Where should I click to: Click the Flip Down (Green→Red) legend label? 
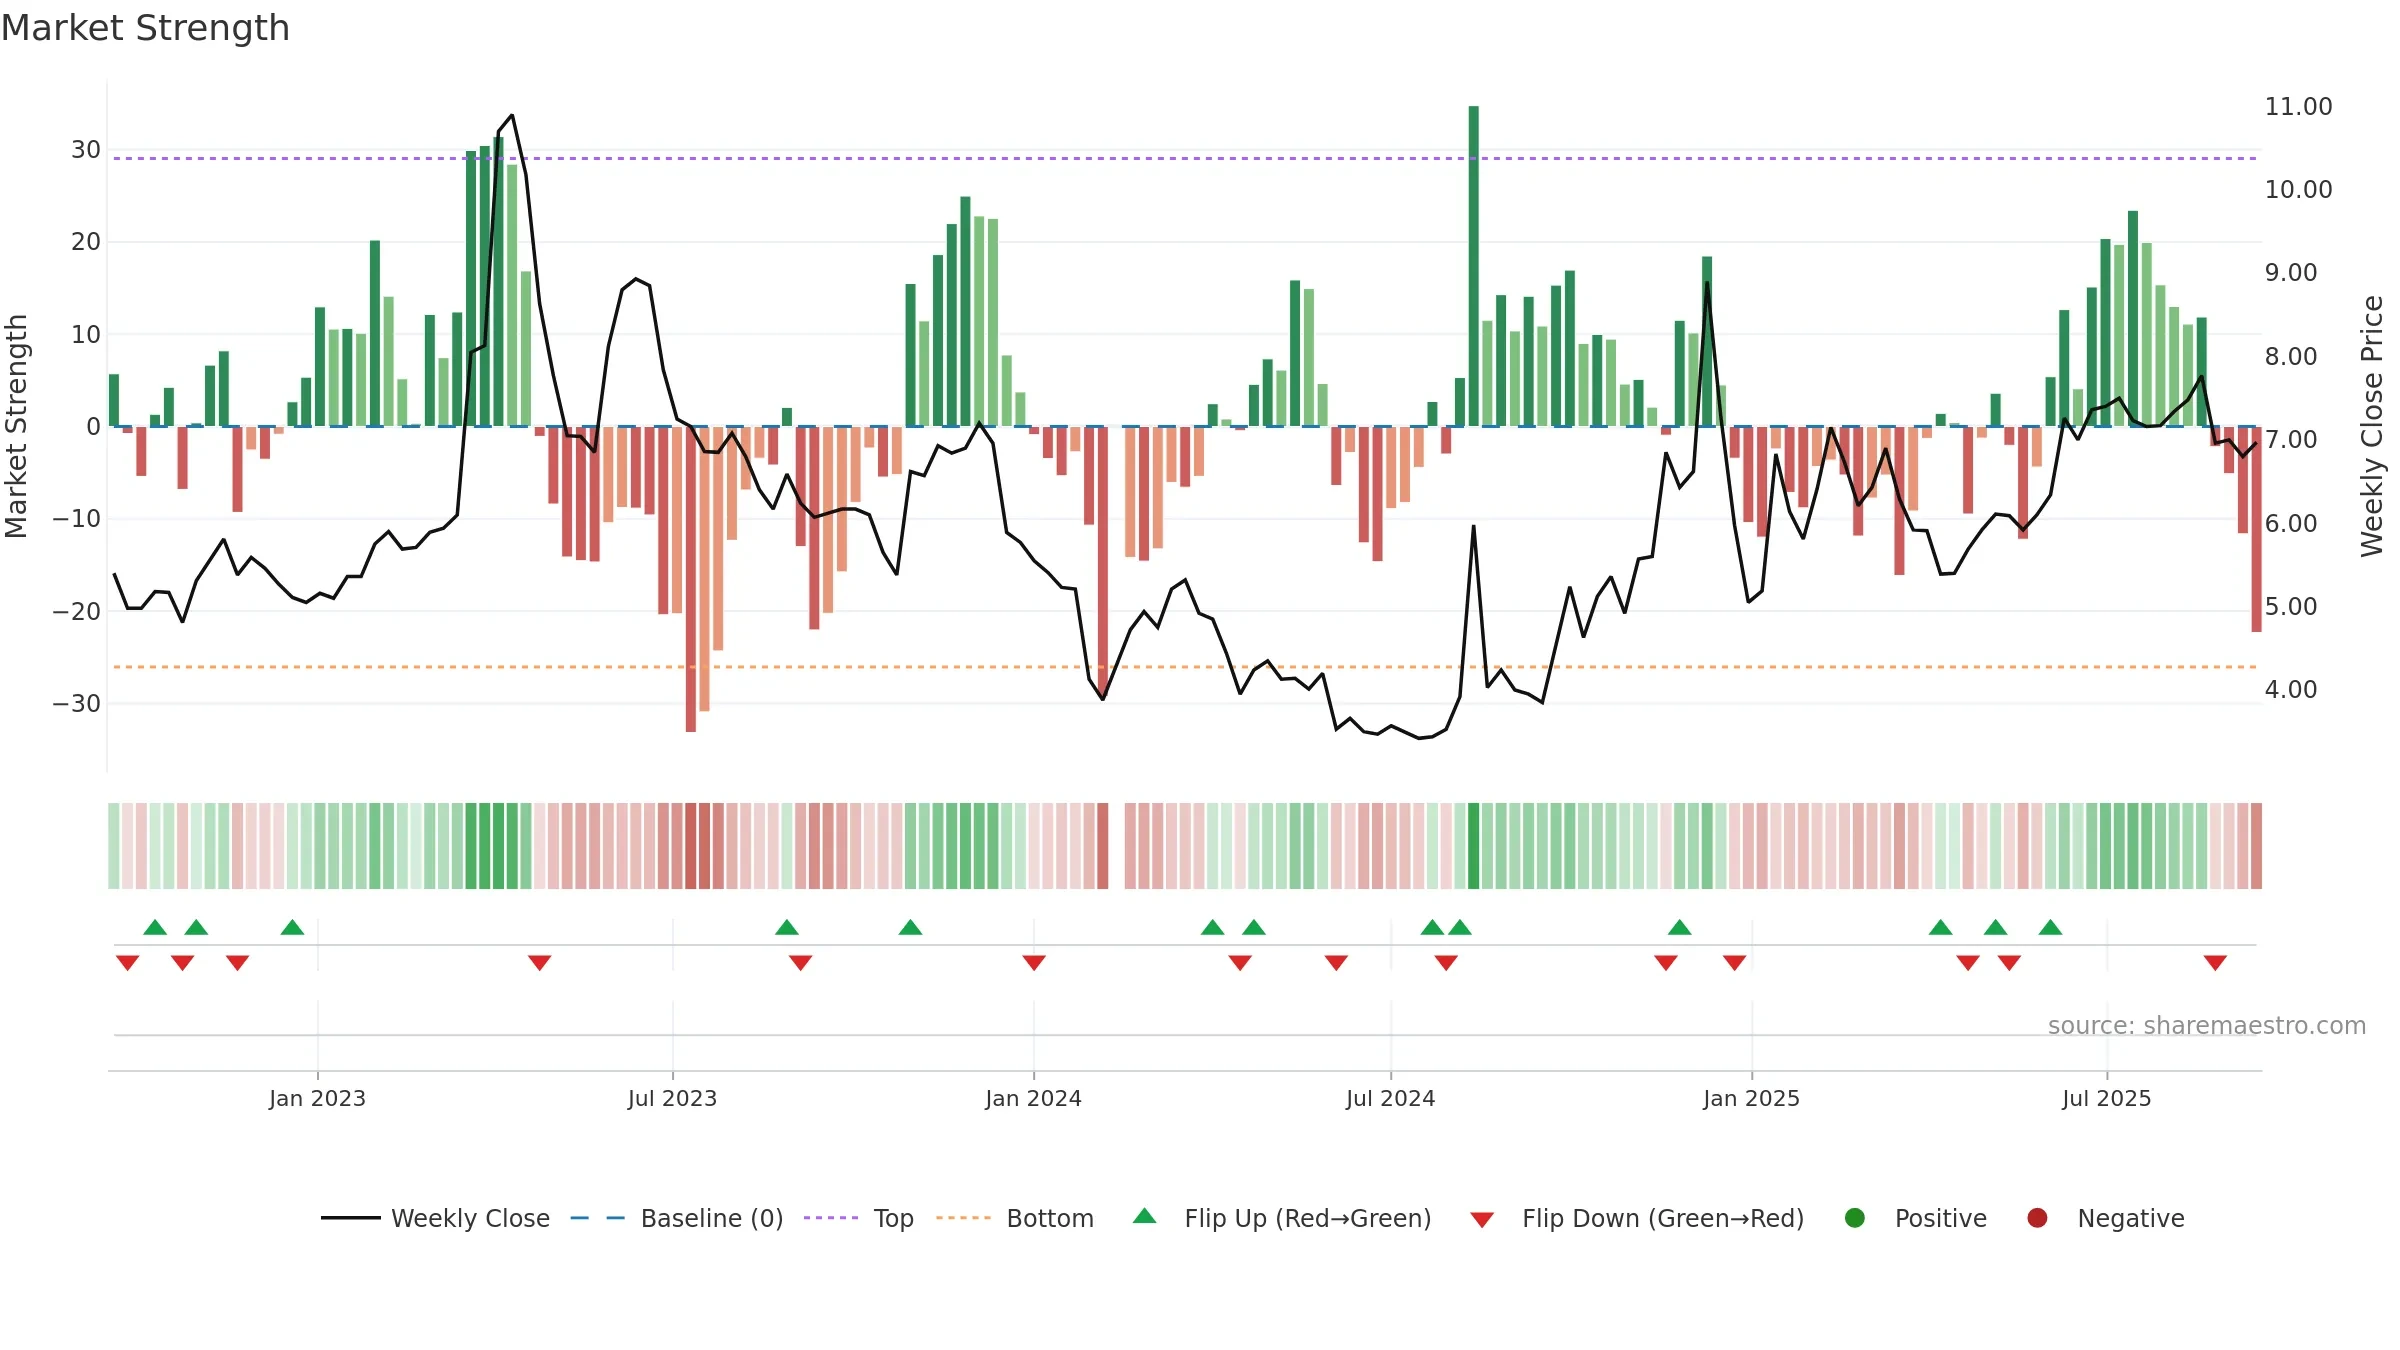[x=1663, y=1218]
